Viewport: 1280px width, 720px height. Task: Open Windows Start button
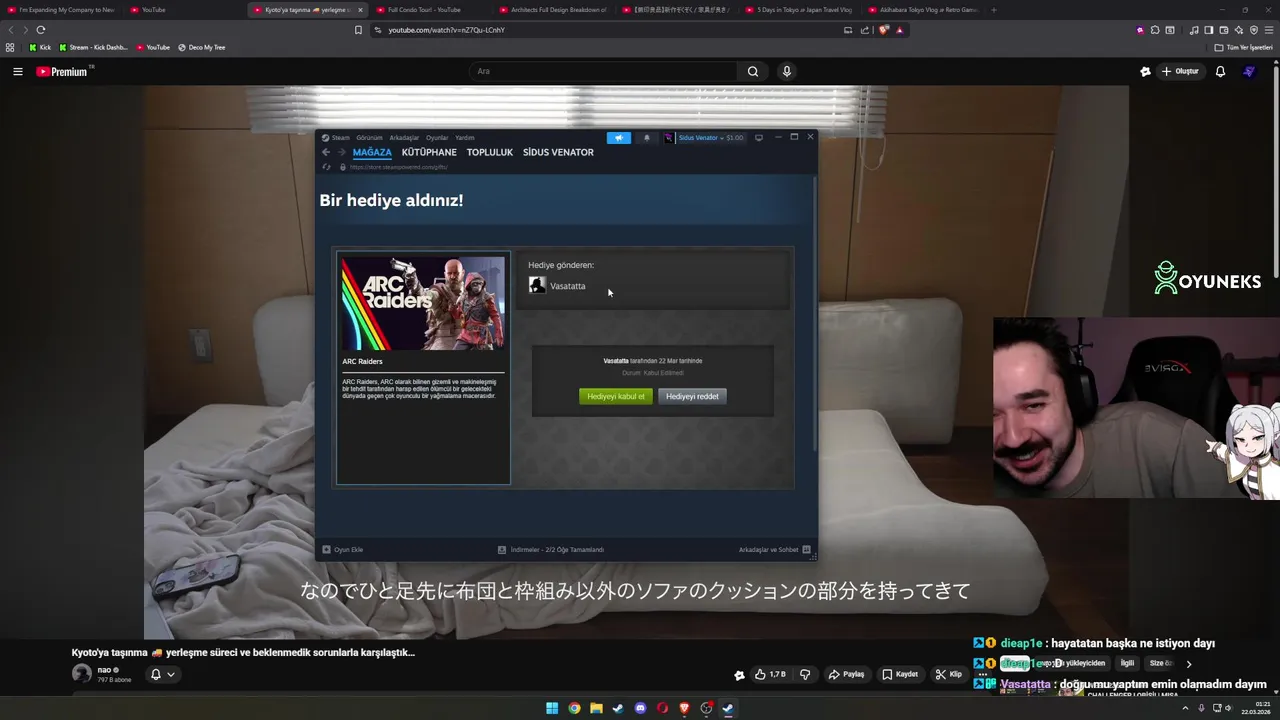(x=552, y=708)
